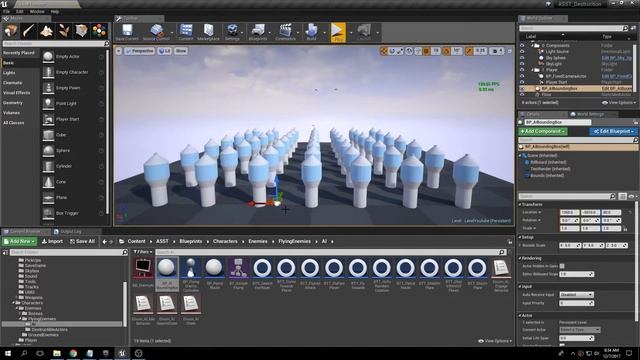Viewport: 640px width, 360px height.
Task: Click the Show viewport button
Action: coord(181,51)
